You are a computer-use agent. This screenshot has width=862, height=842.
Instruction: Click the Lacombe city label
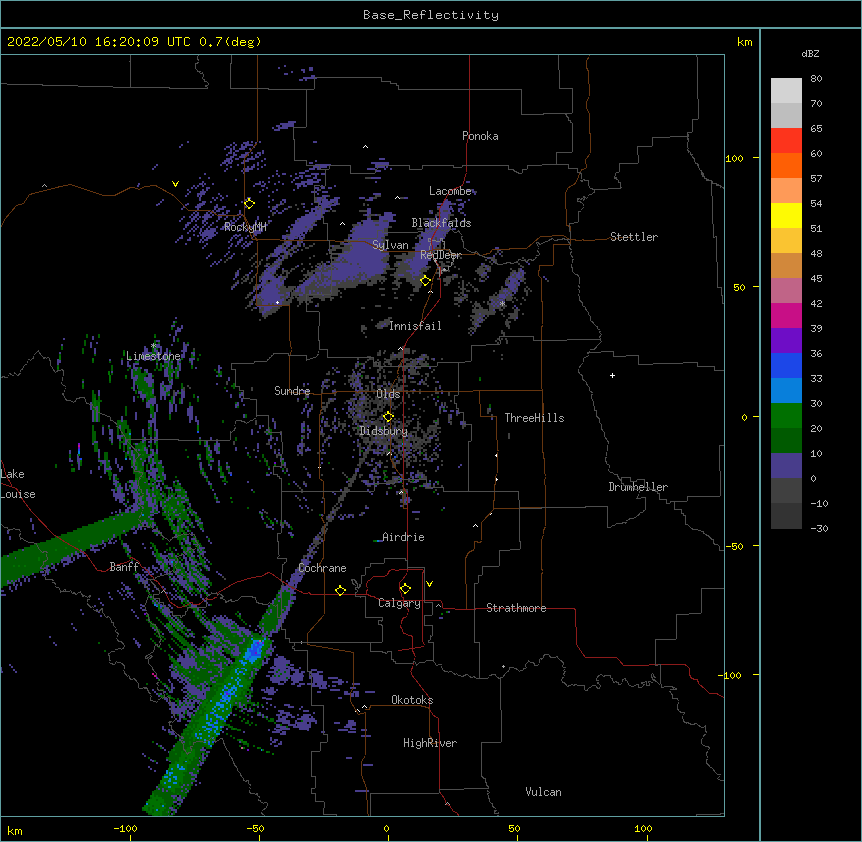(x=450, y=191)
